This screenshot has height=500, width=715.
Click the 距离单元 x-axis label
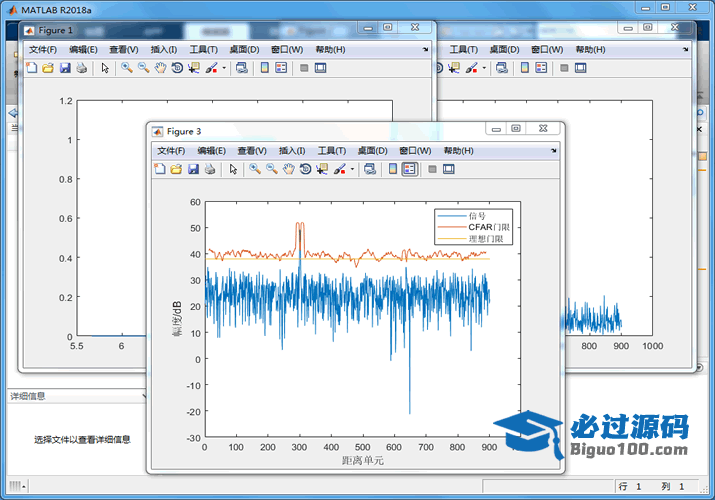click(363, 461)
